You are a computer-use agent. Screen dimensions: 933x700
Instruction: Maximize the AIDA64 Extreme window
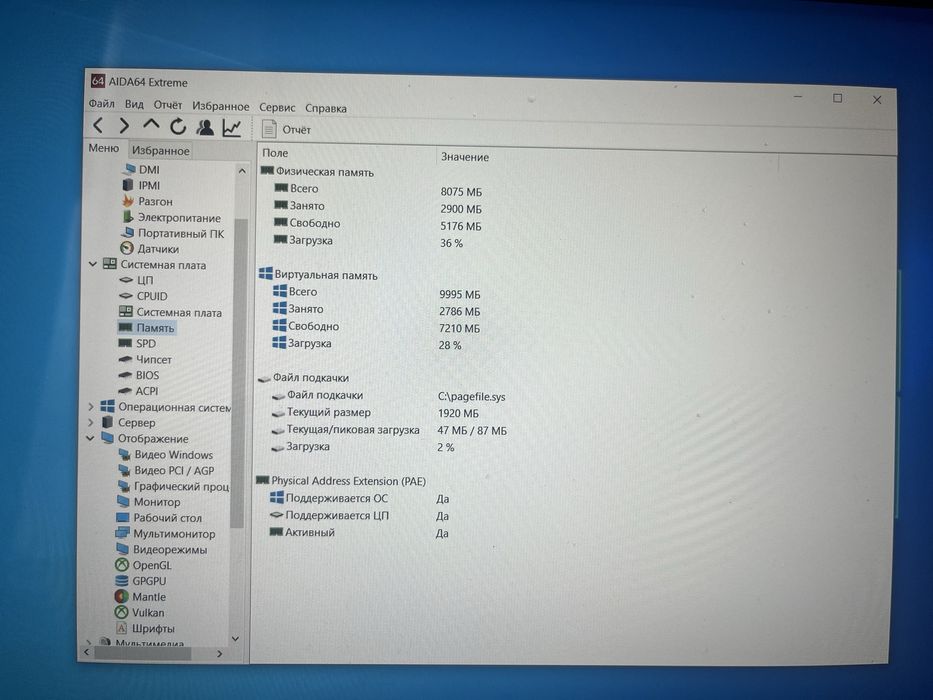(837, 98)
